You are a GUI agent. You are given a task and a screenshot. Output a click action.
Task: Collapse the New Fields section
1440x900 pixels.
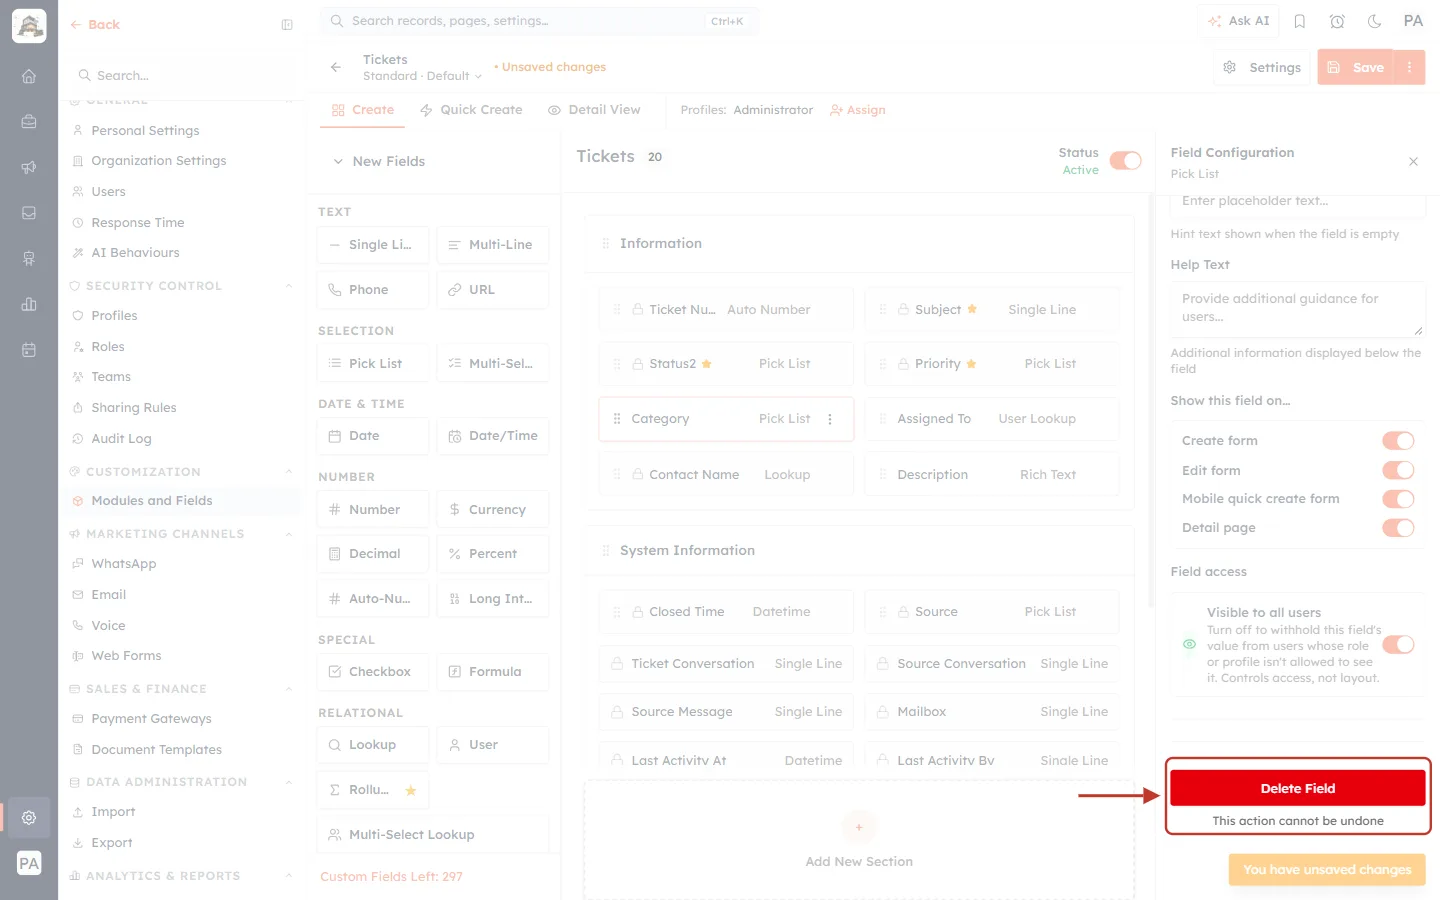338,161
